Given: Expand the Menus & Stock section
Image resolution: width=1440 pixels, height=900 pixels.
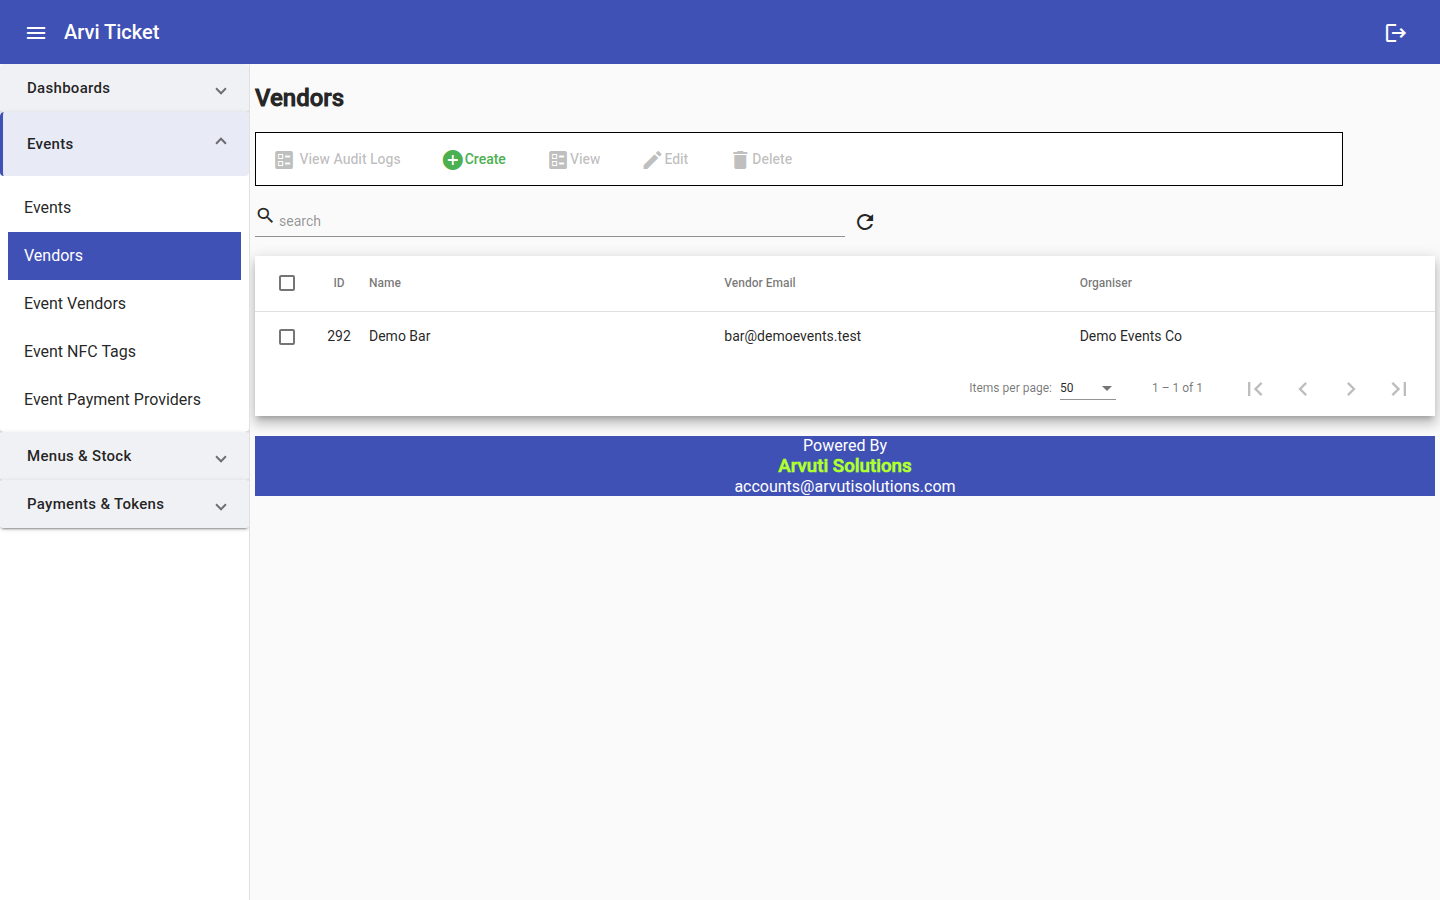Looking at the screenshot, I should pyautogui.click(x=125, y=456).
